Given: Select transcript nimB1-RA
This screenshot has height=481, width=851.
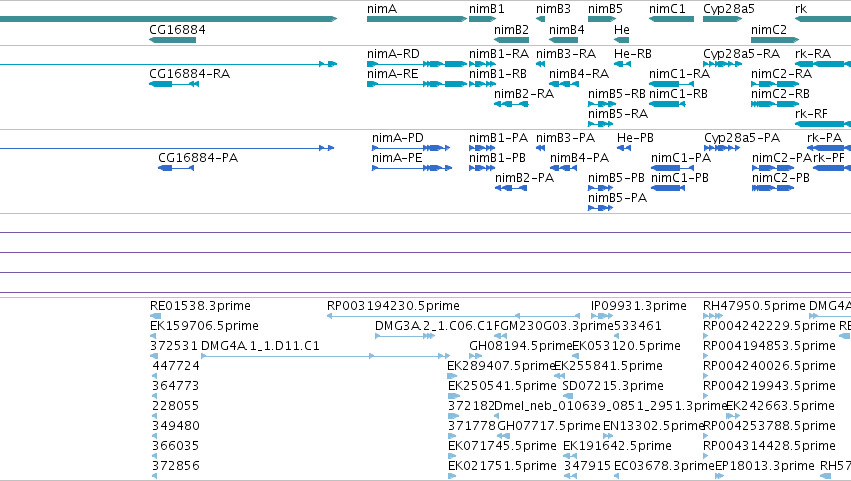Looking at the screenshot, I should [482, 64].
